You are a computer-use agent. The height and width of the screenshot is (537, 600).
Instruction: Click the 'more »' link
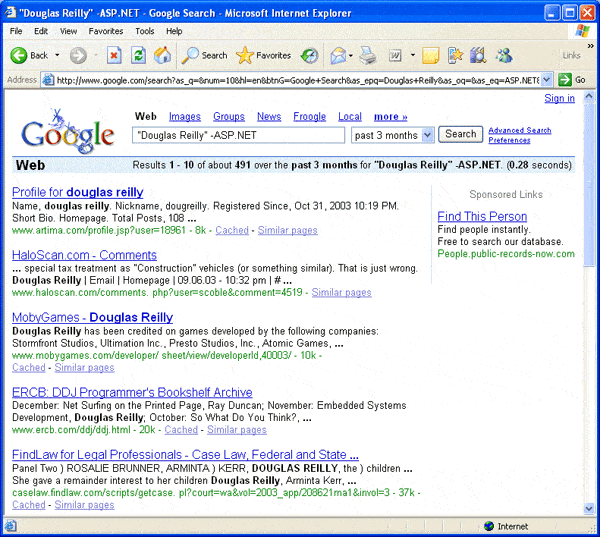coord(391,117)
